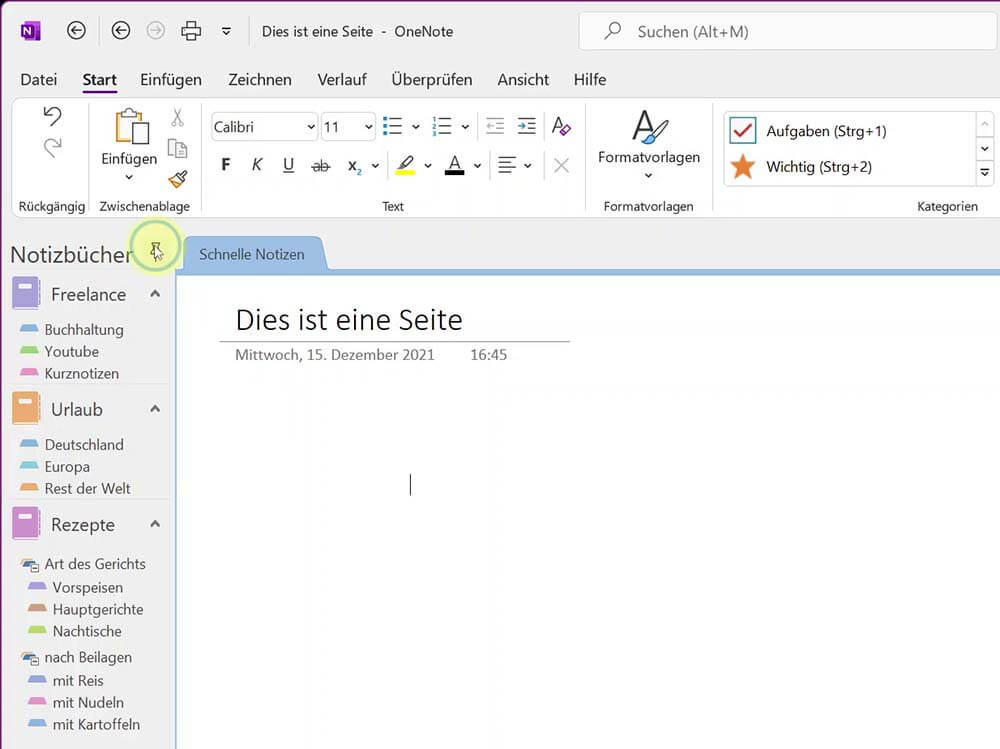This screenshot has width=1000, height=749.
Task: Toggle italic (K) formatting
Action: pos(257,165)
